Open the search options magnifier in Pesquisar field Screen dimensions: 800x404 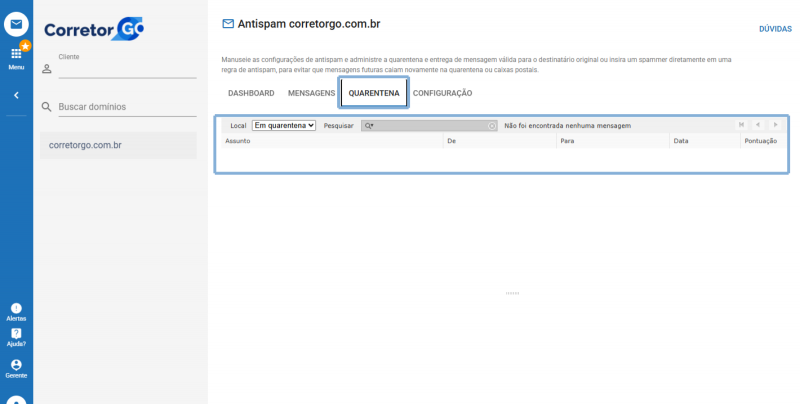369,126
